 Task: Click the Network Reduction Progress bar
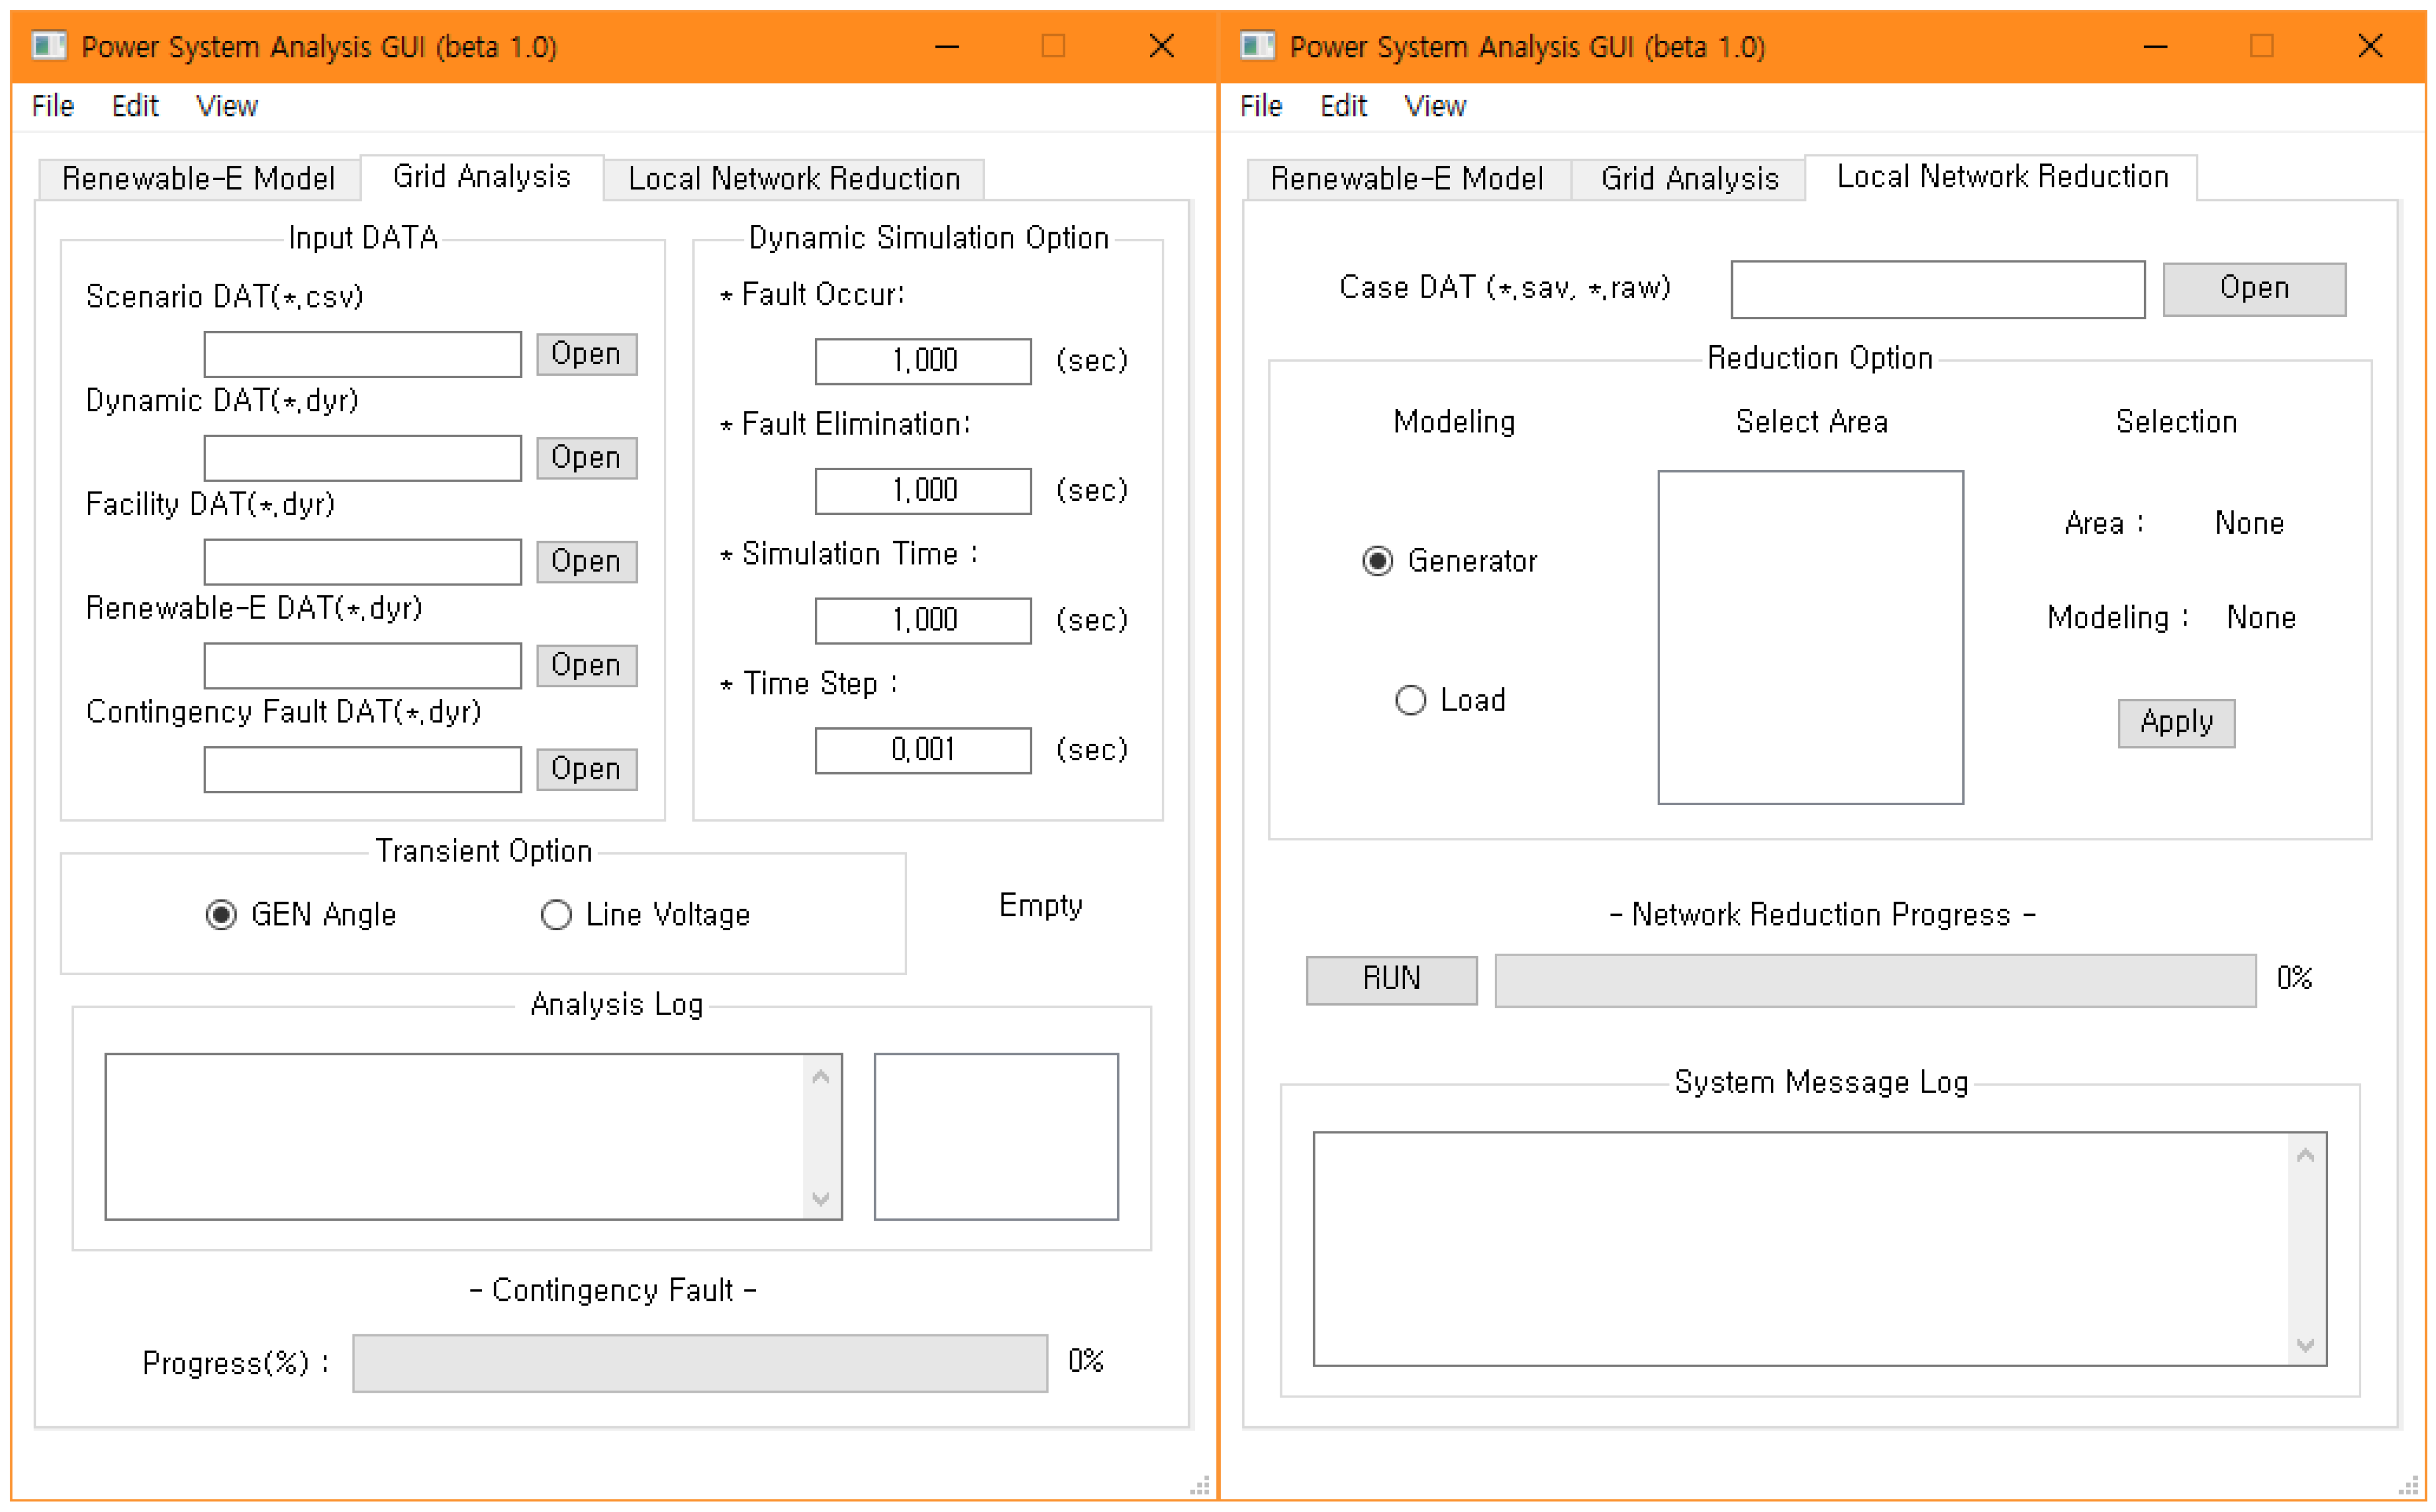1875,980
